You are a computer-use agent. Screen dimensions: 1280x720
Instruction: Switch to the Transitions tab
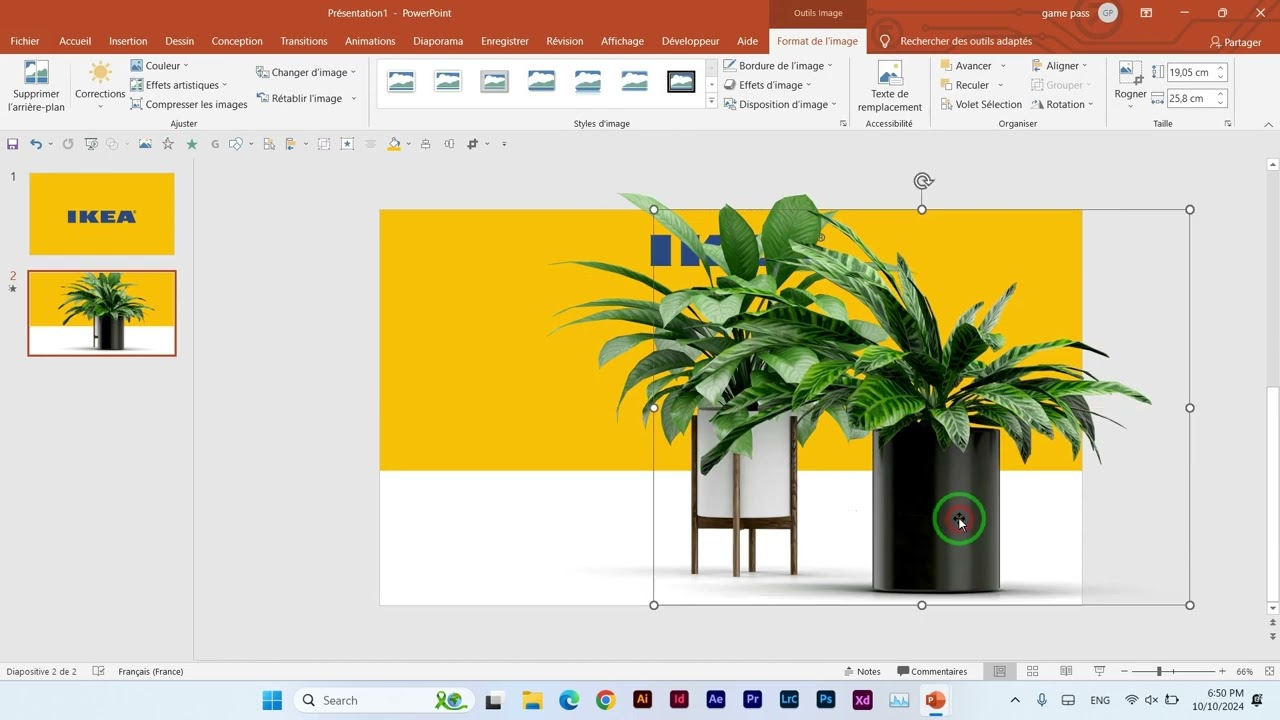(x=304, y=41)
